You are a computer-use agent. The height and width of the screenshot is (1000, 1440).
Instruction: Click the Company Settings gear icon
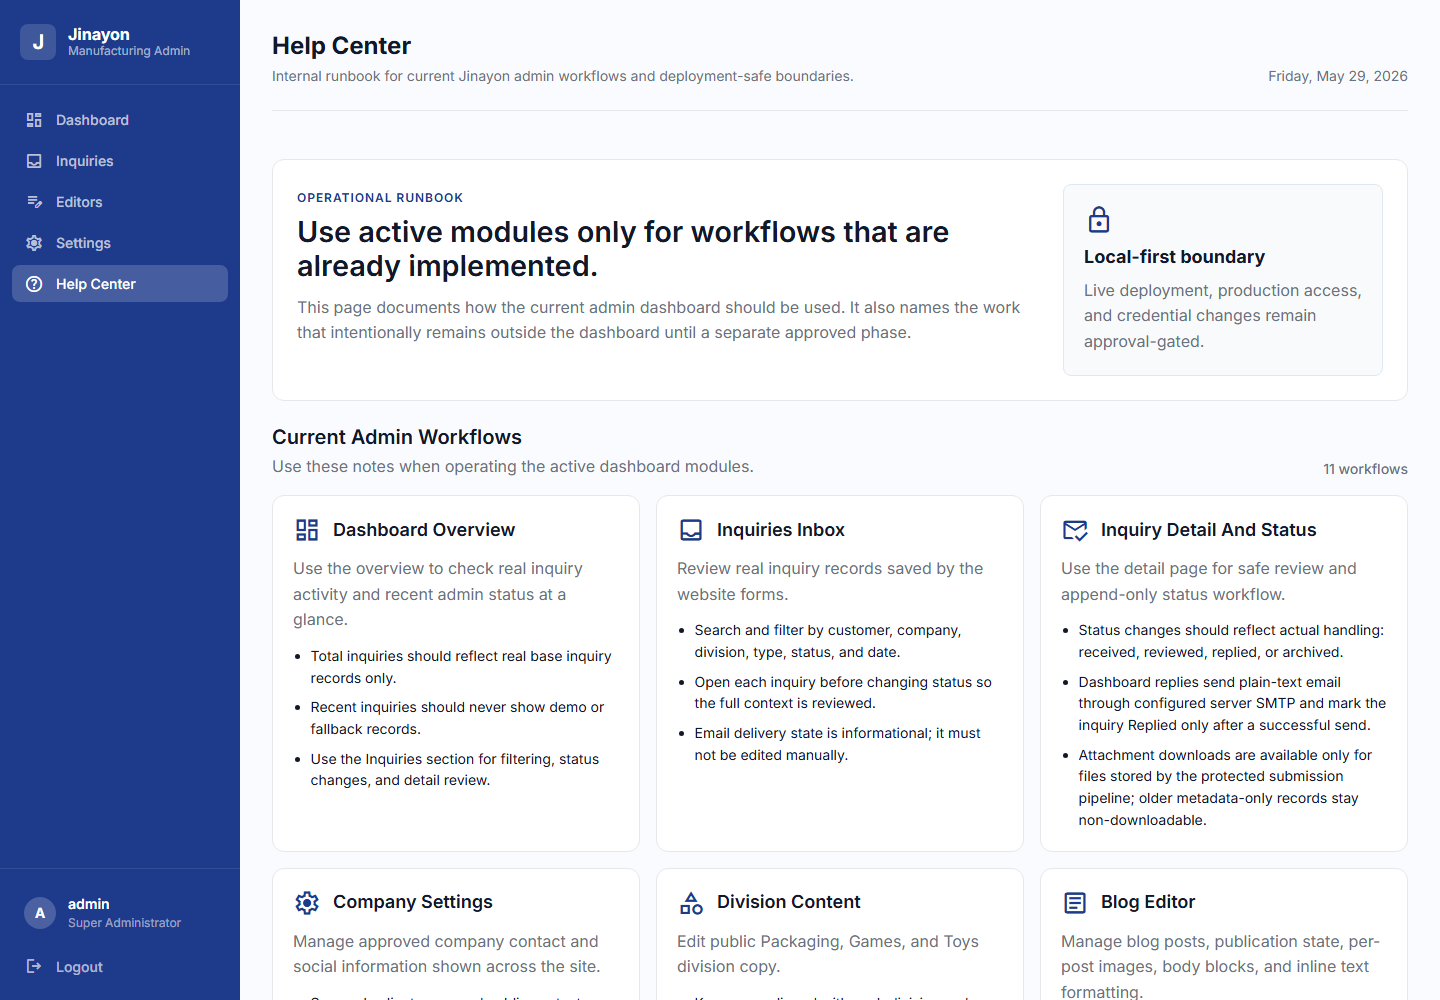click(x=307, y=903)
